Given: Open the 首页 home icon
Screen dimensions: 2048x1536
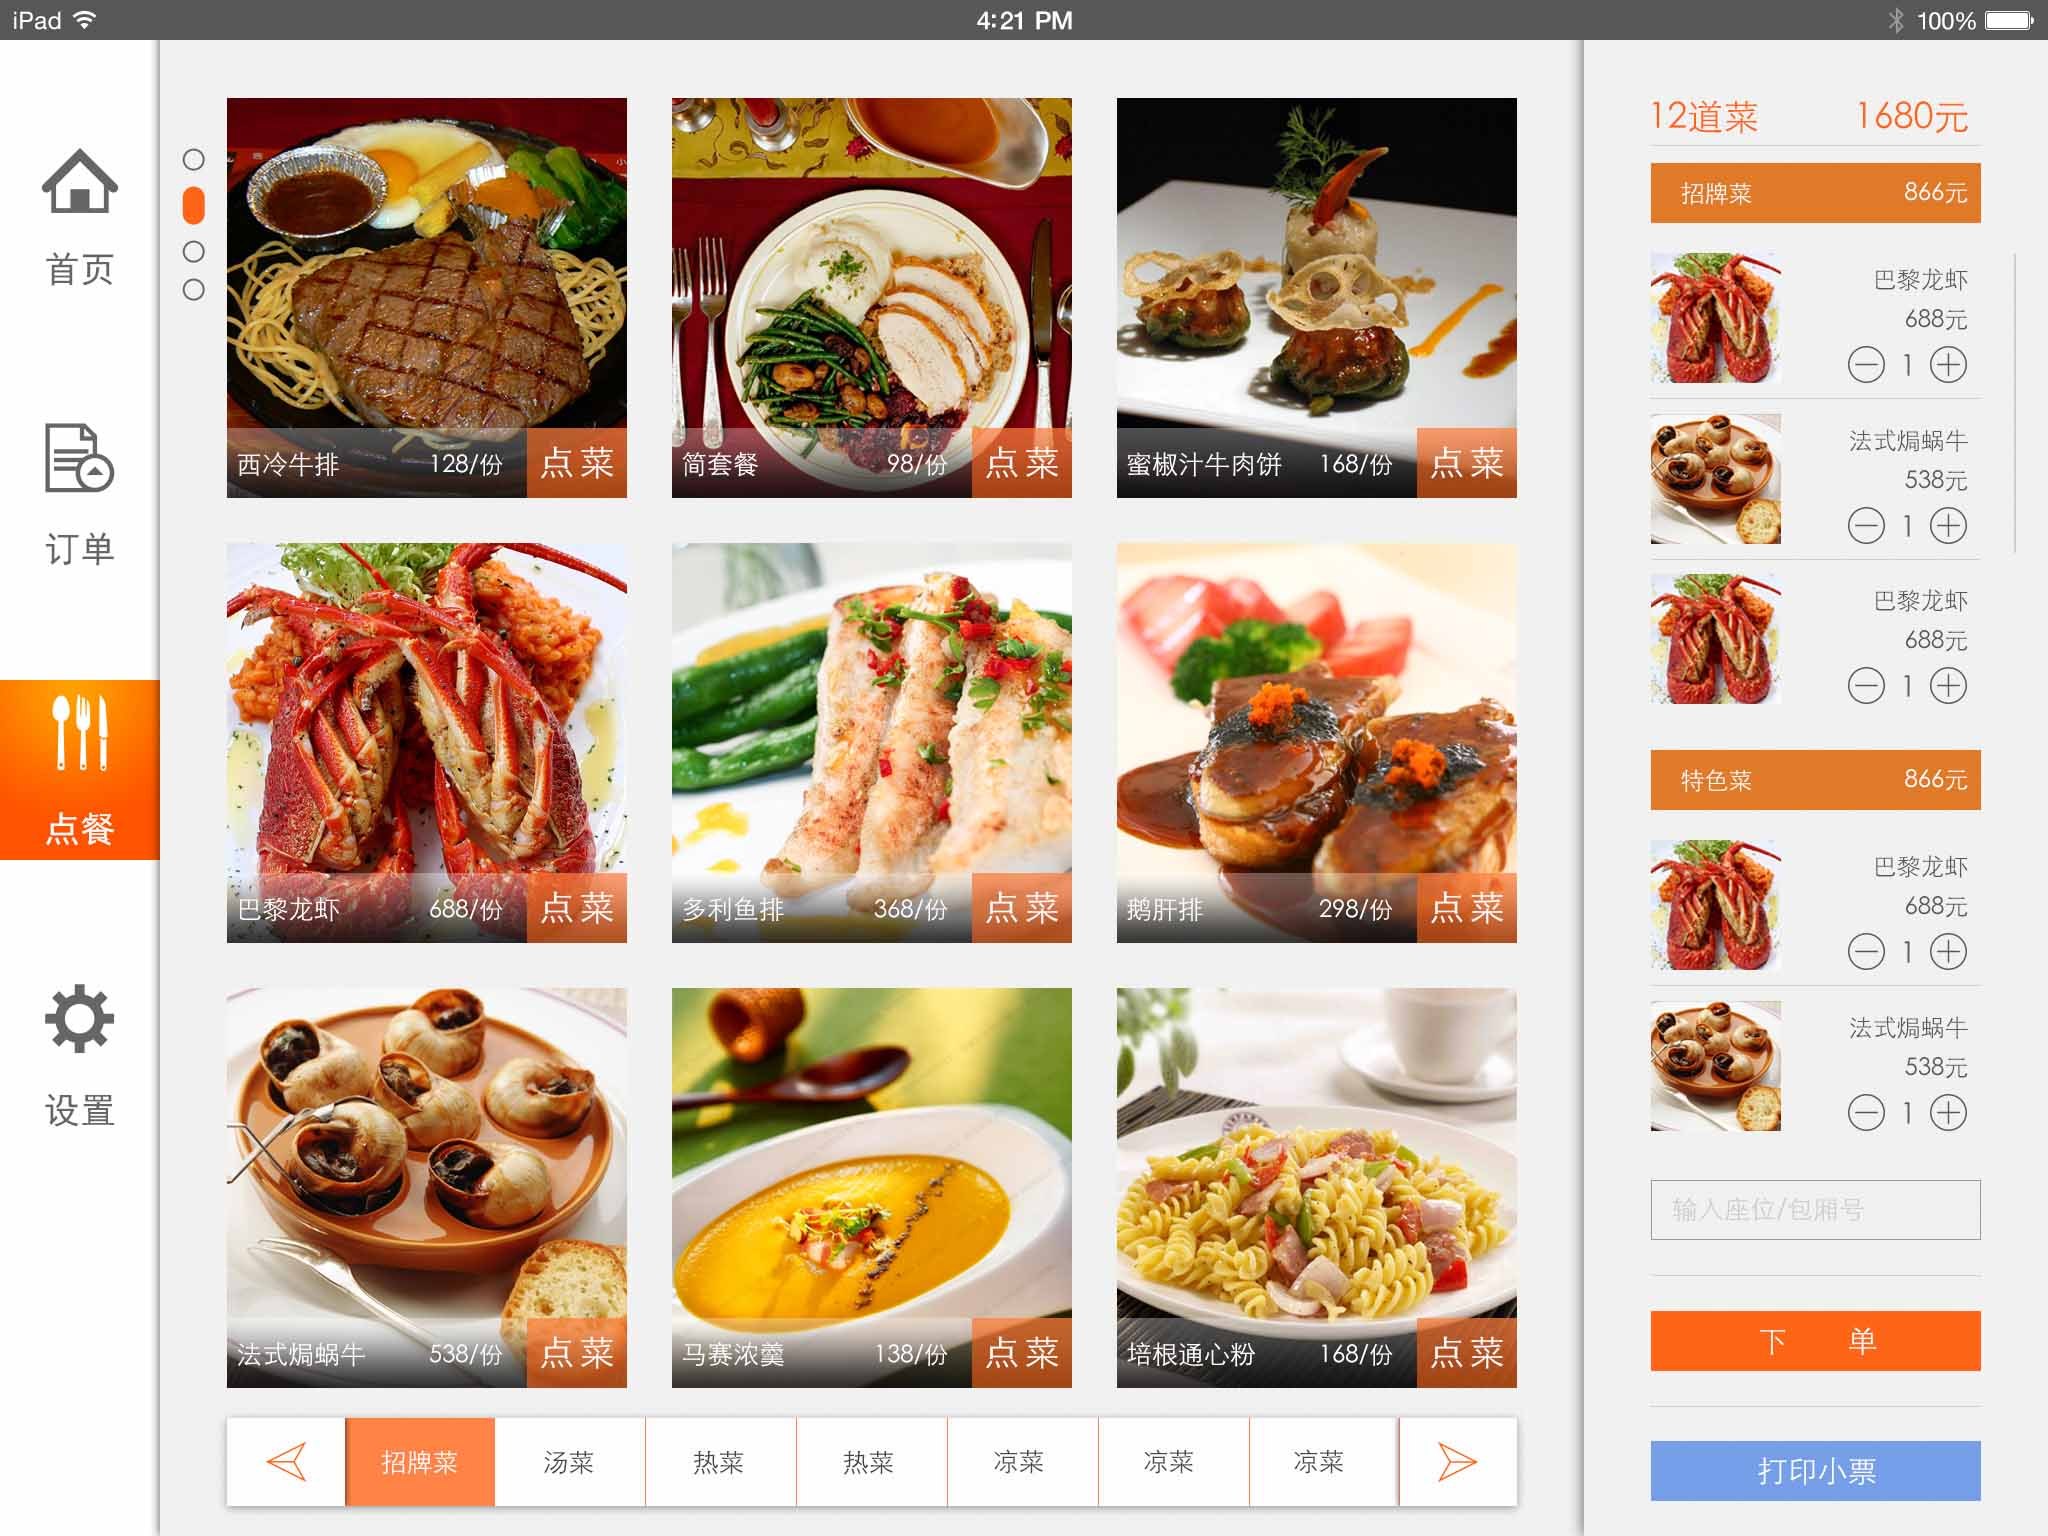Looking at the screenshot, I should tap(80, 181).
